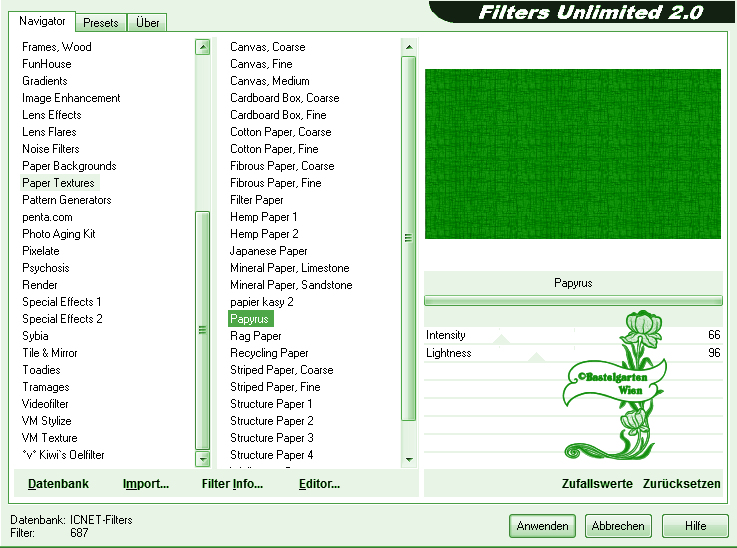Image resolution: width=737 pixels, height=548 pixels.
Task: Choose the Mineral Paper, Limestone filter
Action: (290, 268)
